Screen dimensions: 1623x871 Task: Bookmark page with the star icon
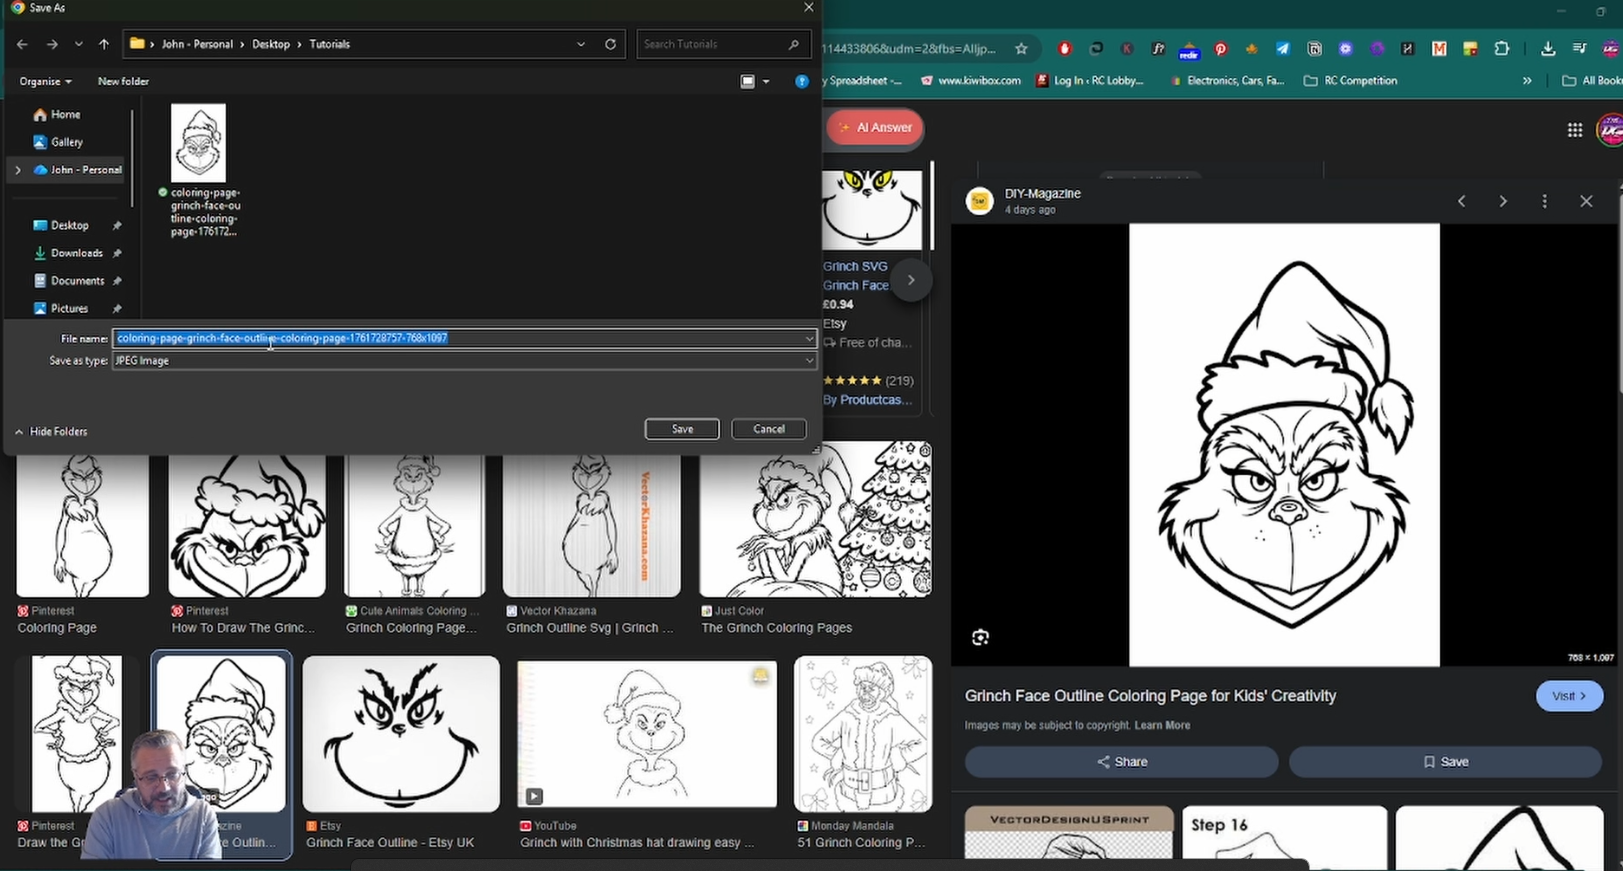pos(1021,49)
